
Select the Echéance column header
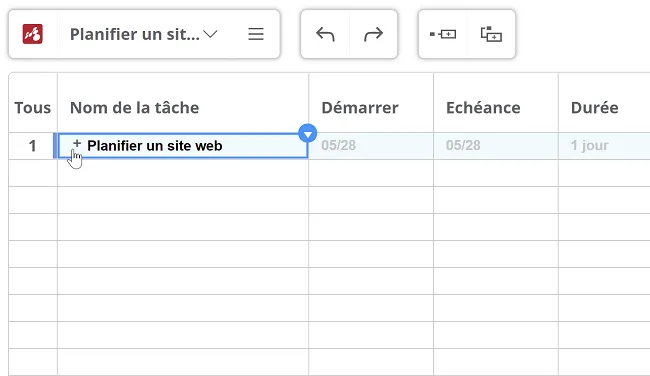(483, 108)
